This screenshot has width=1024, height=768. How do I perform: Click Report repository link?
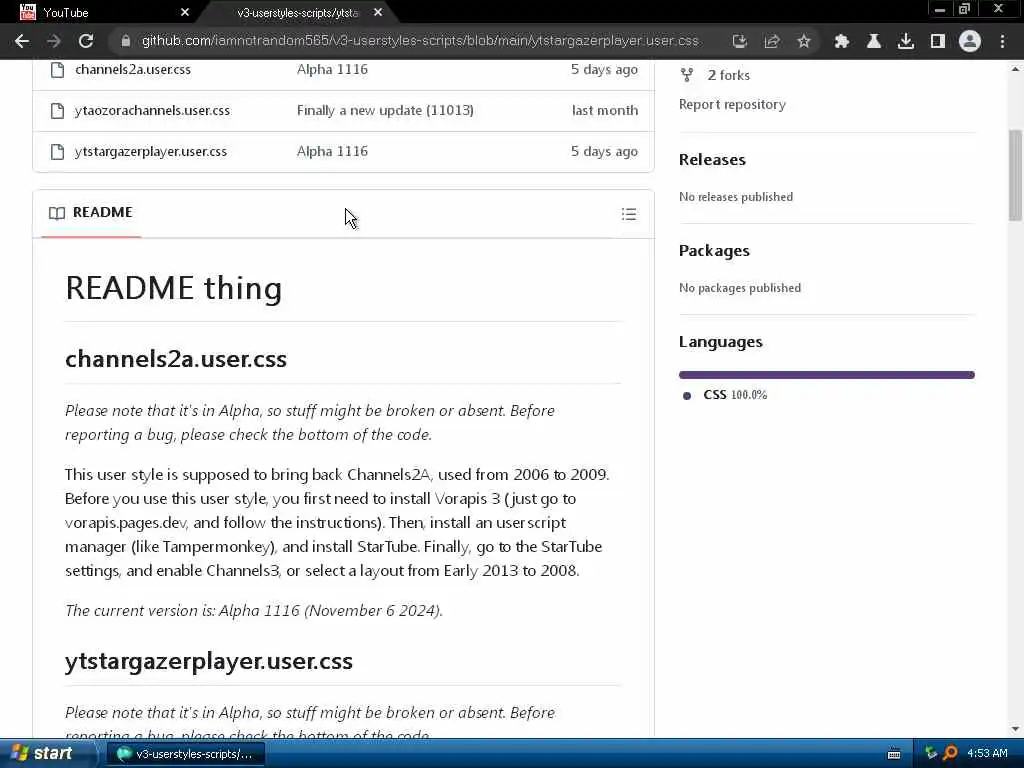[732, 104]
